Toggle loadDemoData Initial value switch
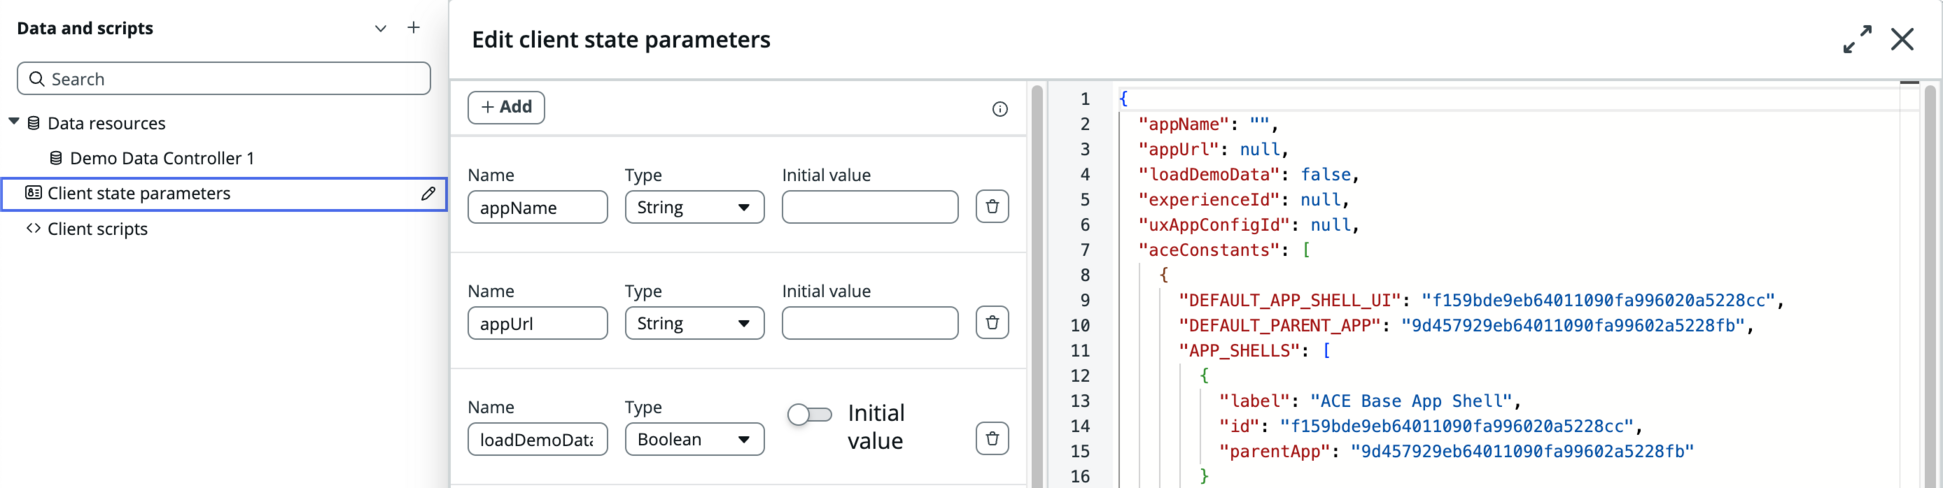The image size is (1943, 488). coord(809,414)
